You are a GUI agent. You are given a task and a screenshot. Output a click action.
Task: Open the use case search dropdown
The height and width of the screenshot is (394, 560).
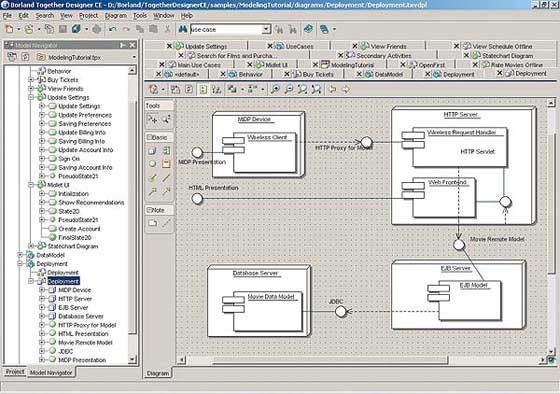tap(266, 29)
